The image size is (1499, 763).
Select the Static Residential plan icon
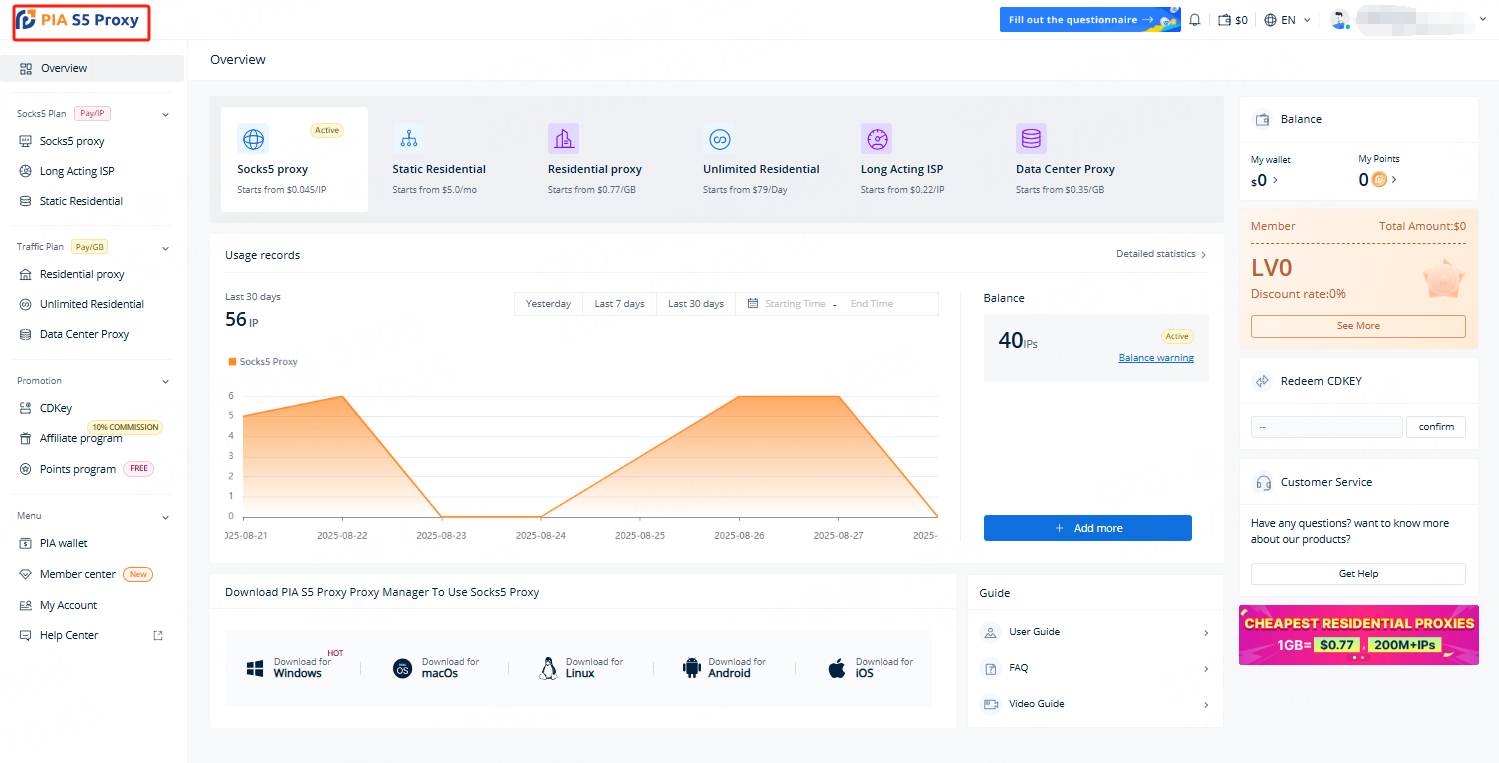[x=408, y=138]
